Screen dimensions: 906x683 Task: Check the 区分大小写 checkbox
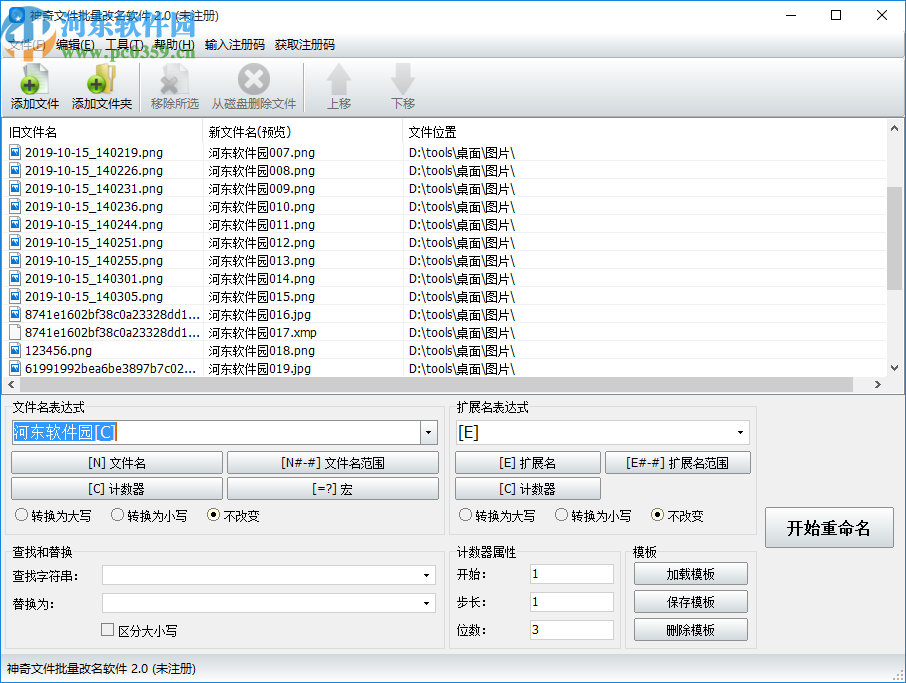pyautogui.click(x=107, y=629)
